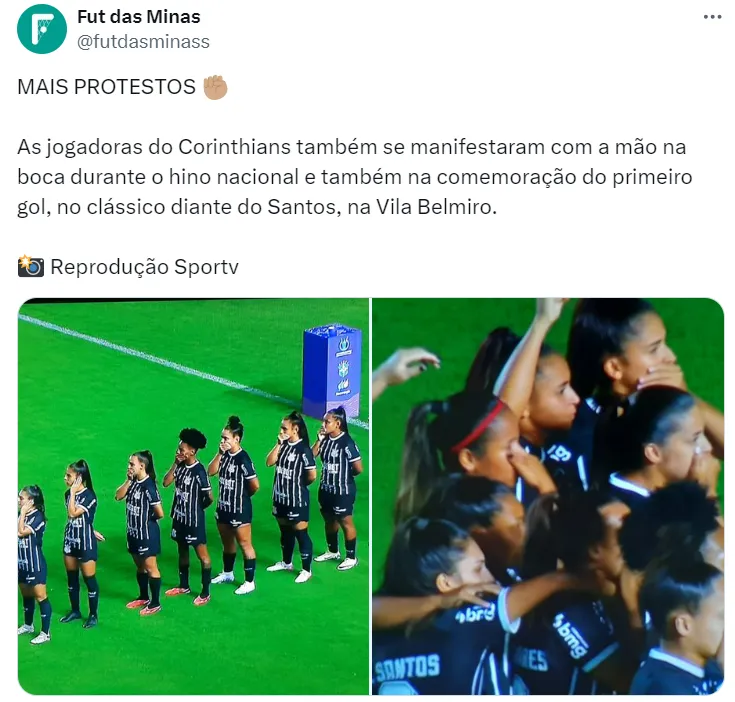Click the MAIS PROTESTOS headline text
Viewport: 735px width, 702px height.
coord(106,87)
